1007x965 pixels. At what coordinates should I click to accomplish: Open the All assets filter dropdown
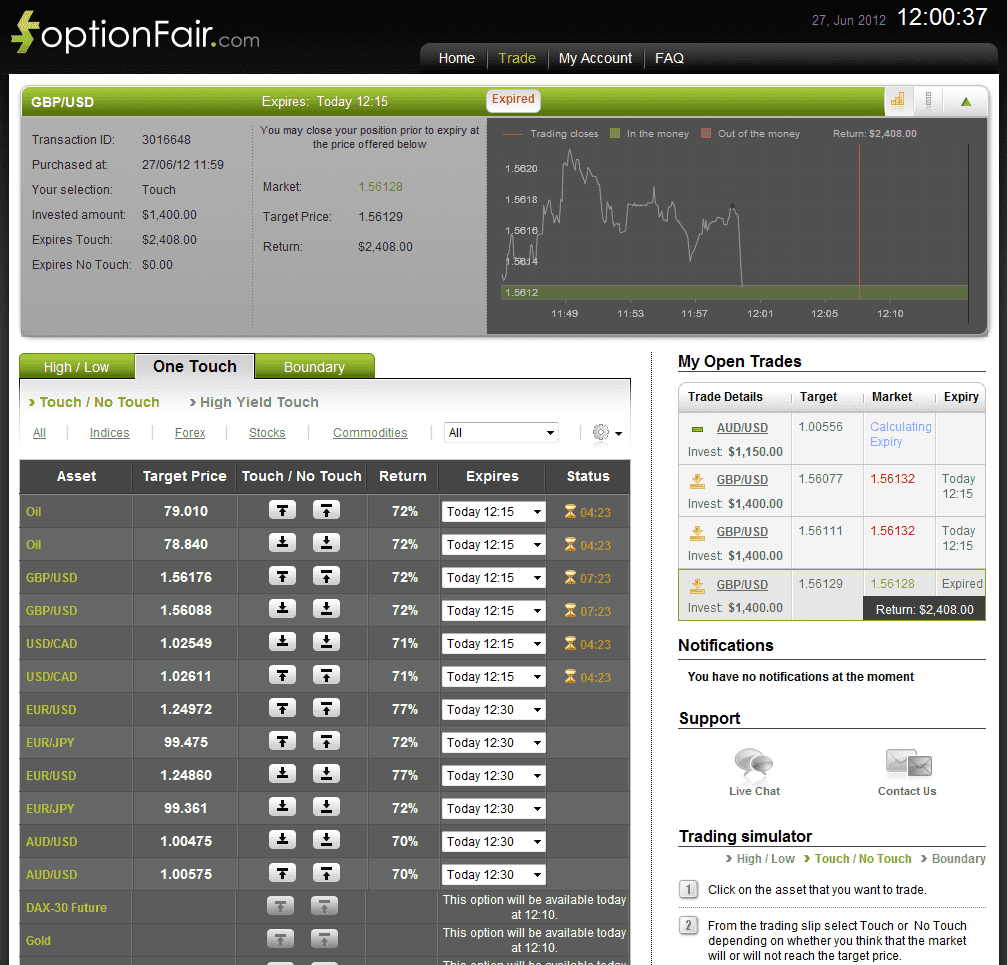tap(501, 431)
